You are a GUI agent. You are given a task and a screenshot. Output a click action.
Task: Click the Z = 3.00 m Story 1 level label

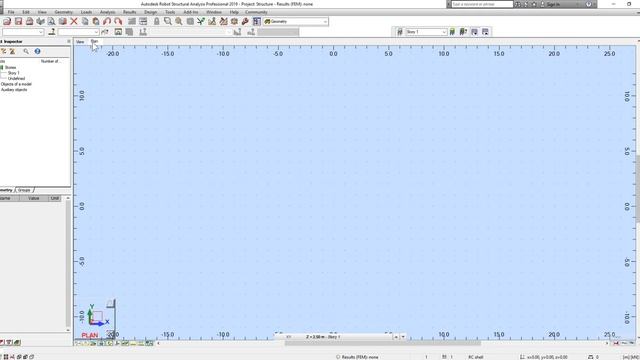click(x=323, y=337)
